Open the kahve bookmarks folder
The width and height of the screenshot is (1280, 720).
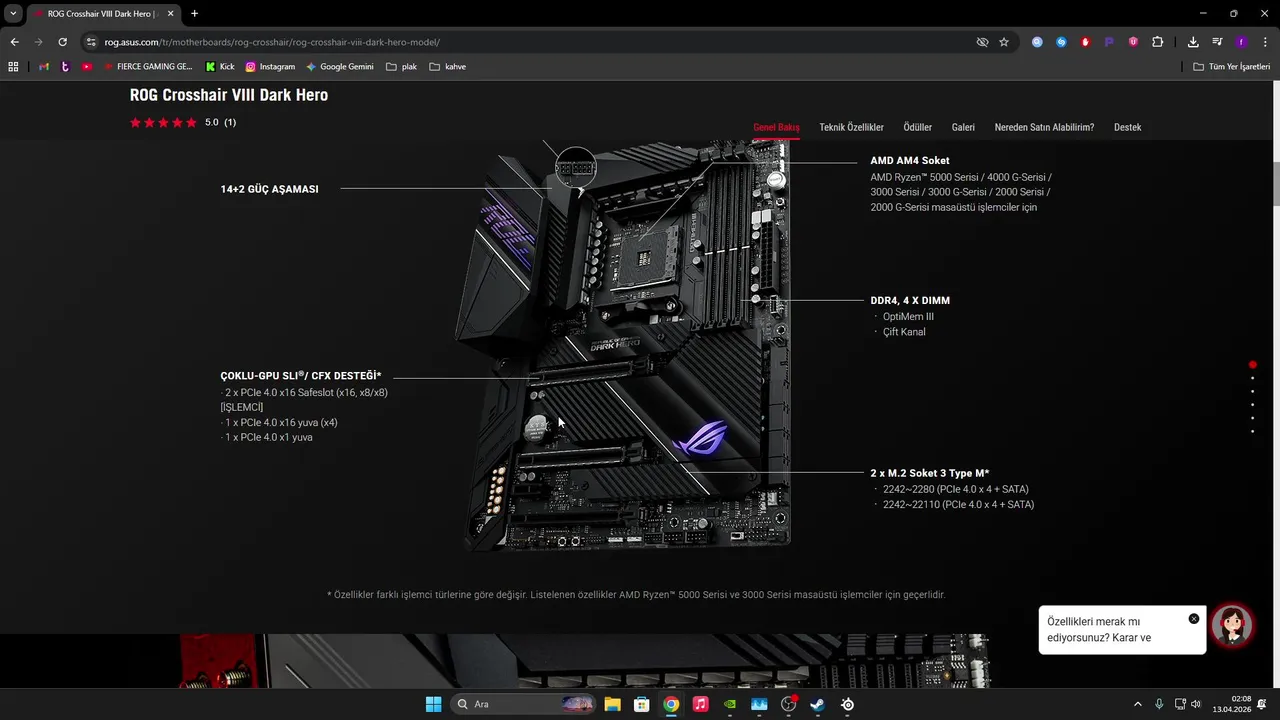pos(447,67)
